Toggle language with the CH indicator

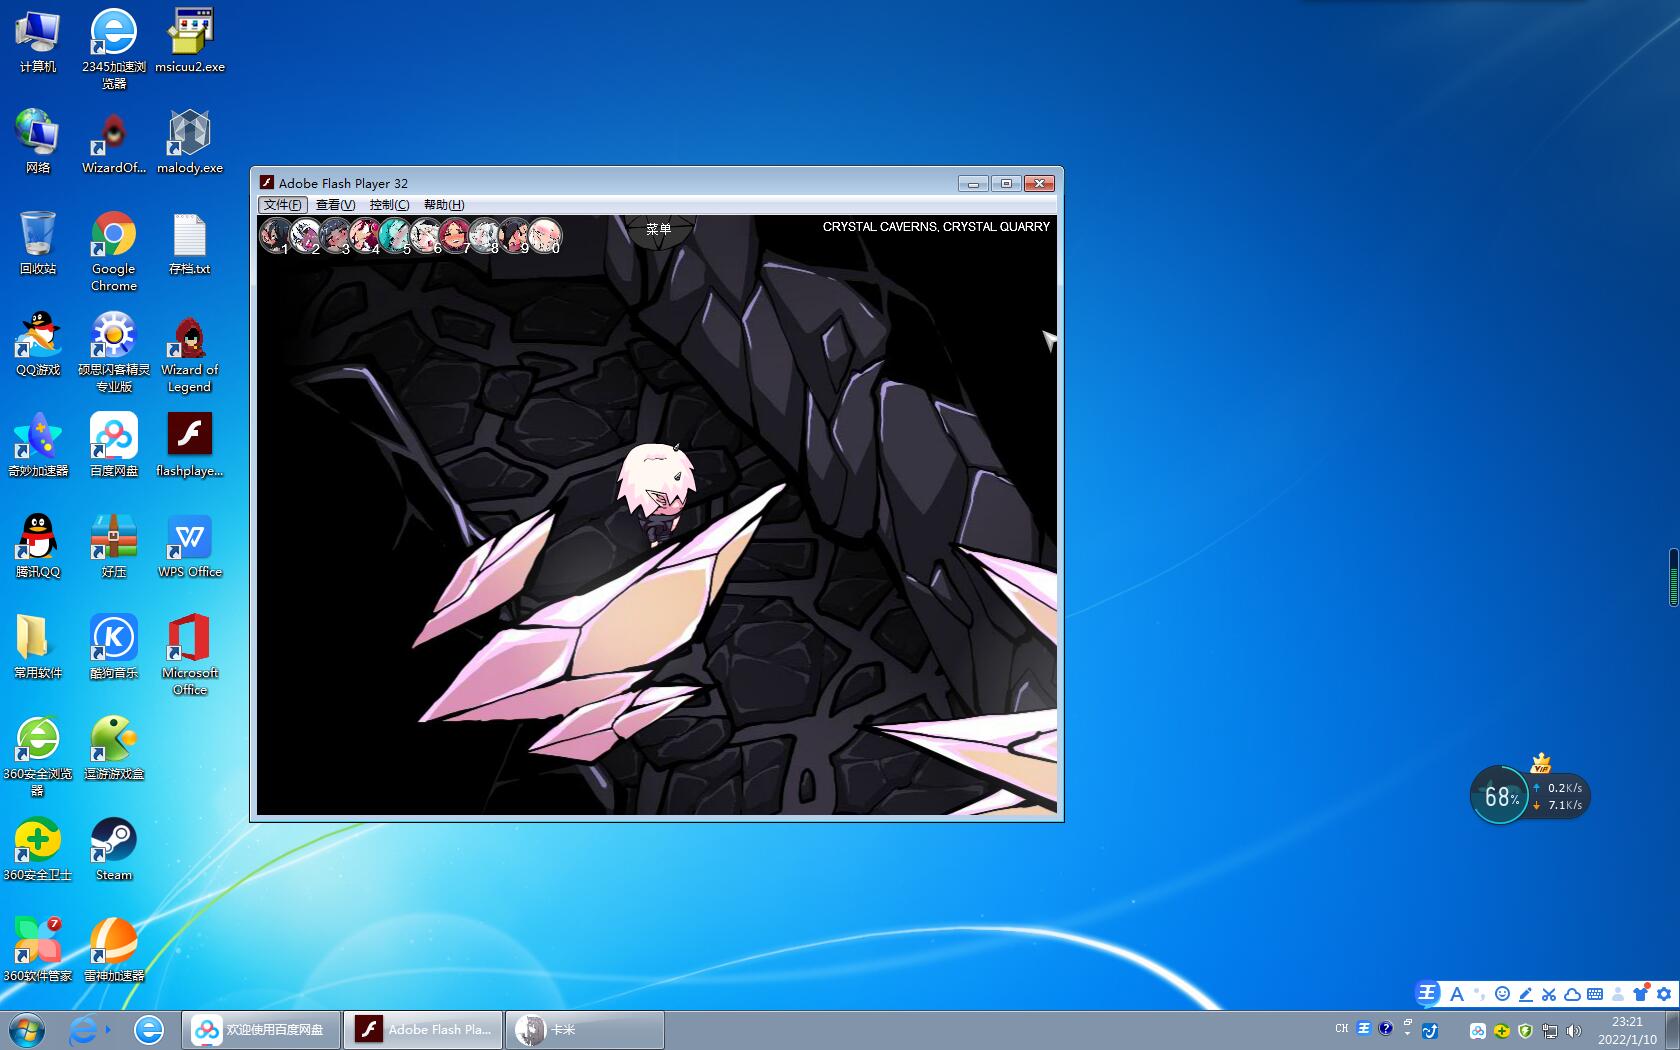pyautogui.click(x=1341, y=1028)
